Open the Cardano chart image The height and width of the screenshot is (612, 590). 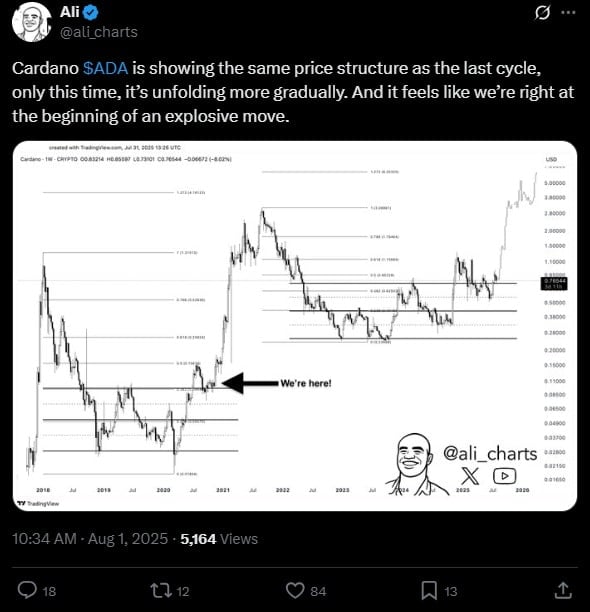click(295, 326)
